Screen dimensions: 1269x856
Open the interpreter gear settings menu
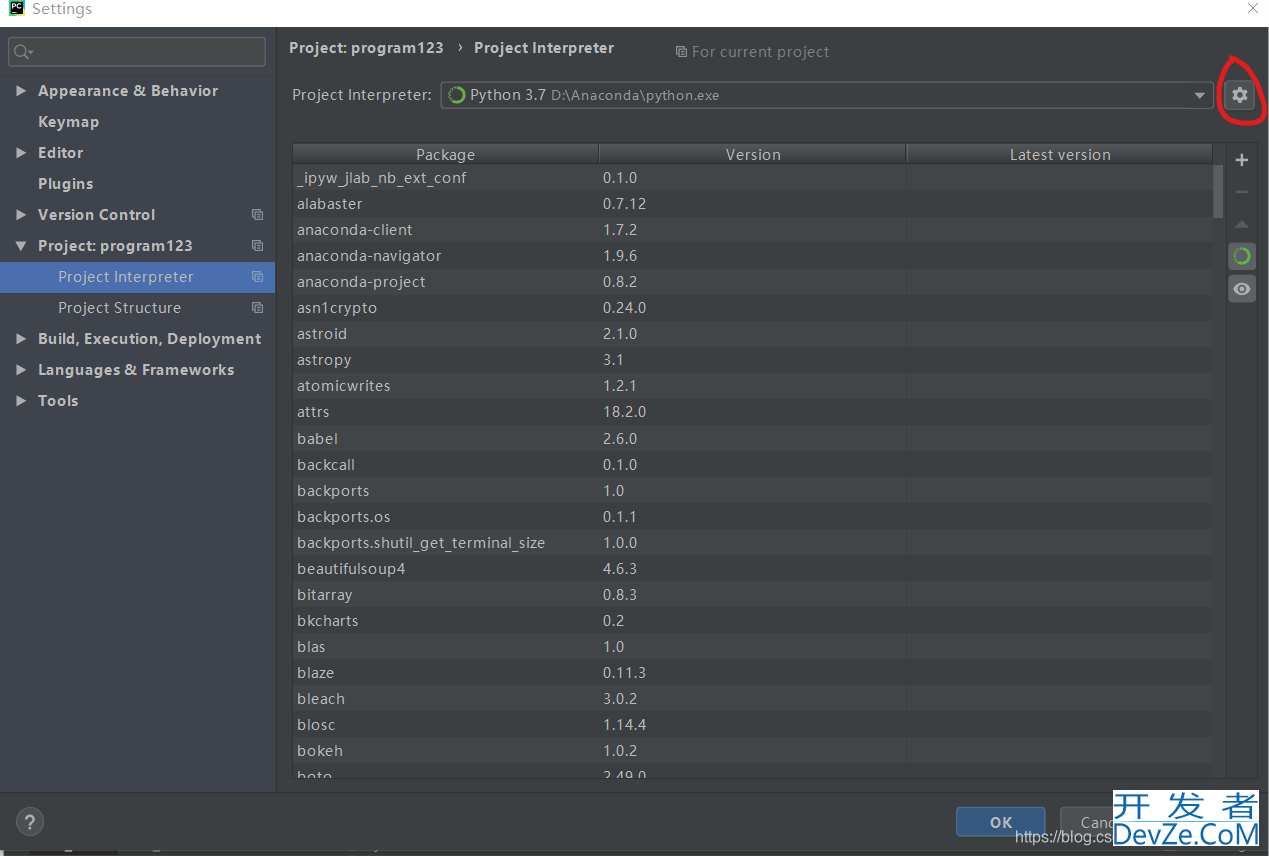coord(1240,95)
